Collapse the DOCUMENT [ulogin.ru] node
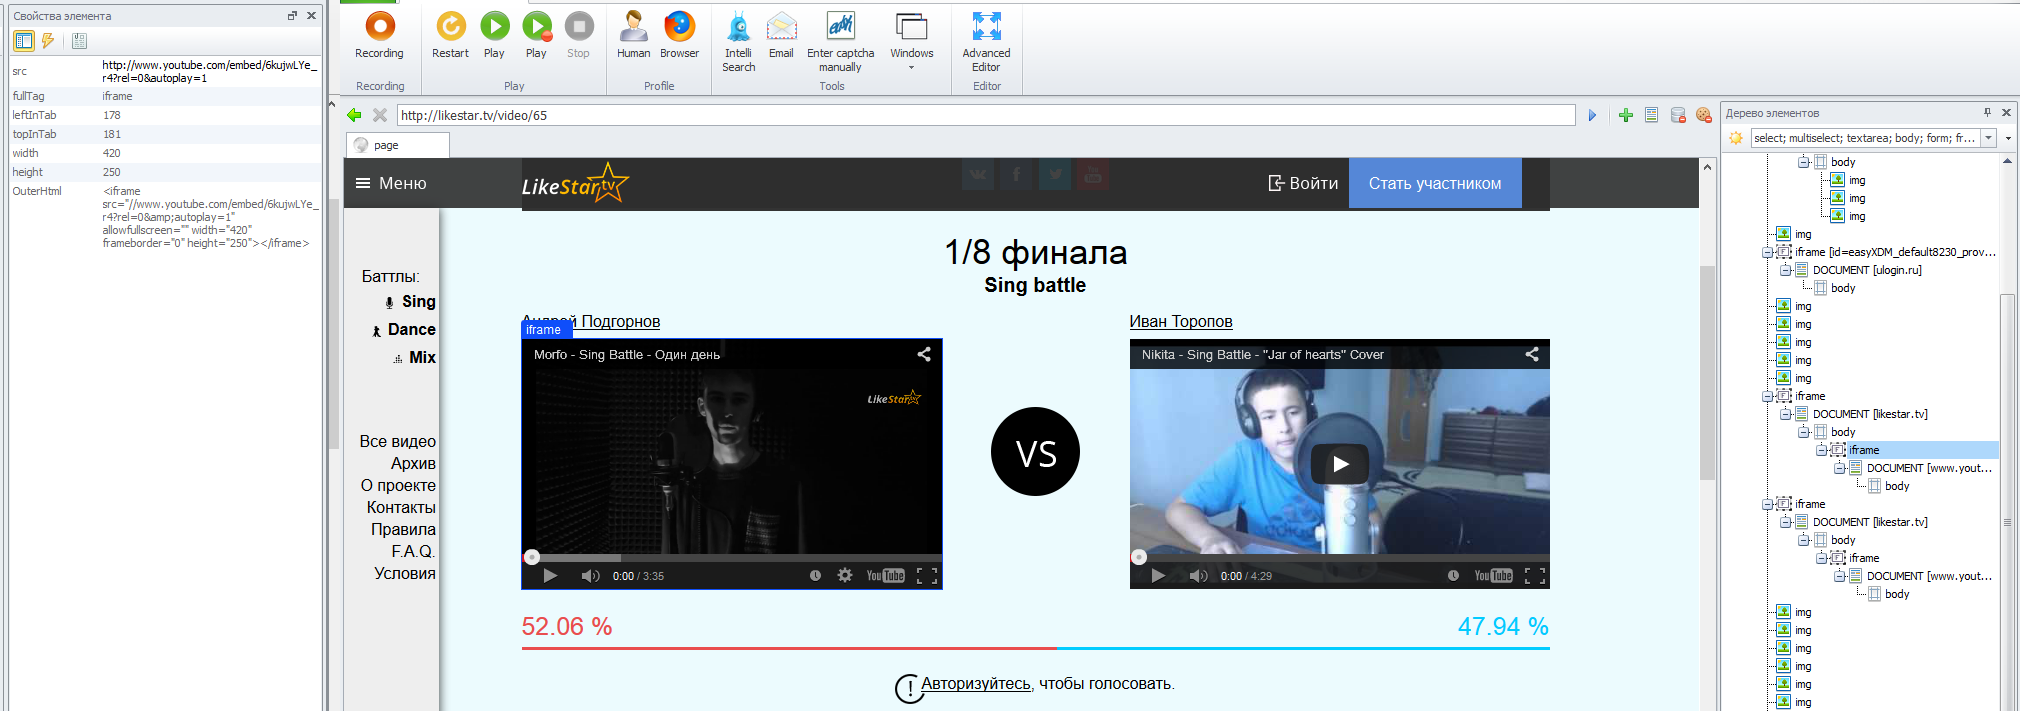The height and width of the screenshot is (711, 2020). point(1785,270)
